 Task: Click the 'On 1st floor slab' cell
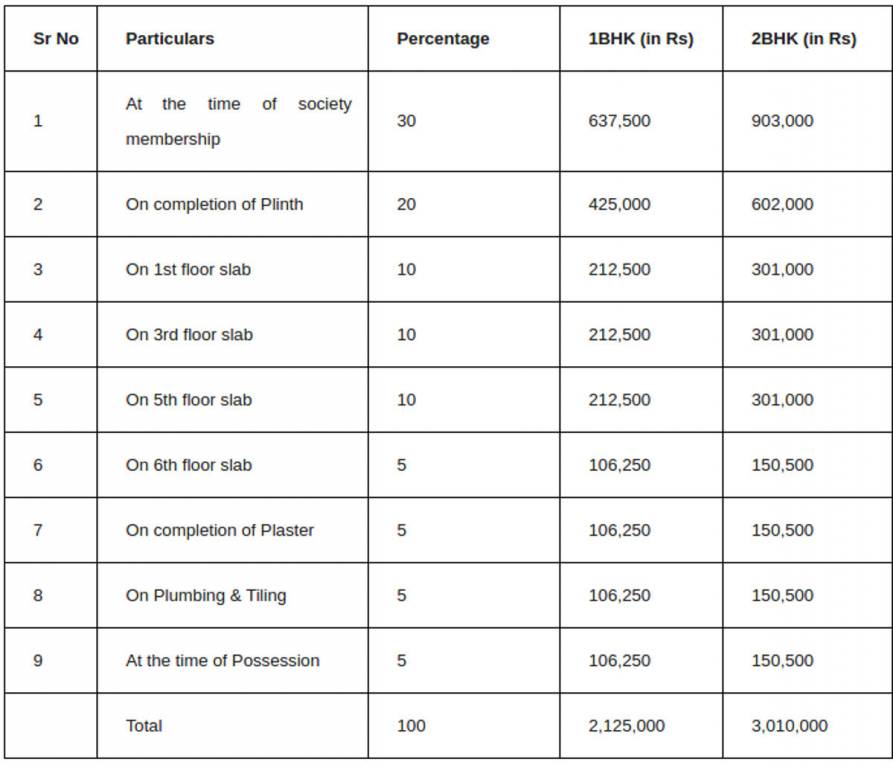(232, 269)
